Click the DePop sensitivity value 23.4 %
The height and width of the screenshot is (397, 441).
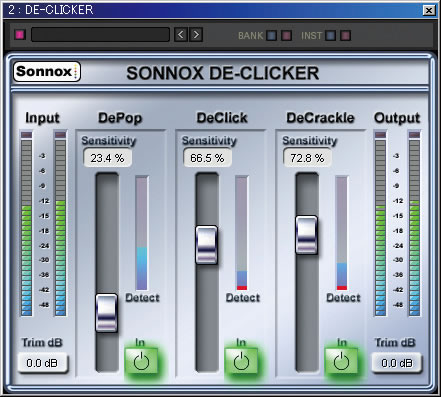click(x=107, y=158)
